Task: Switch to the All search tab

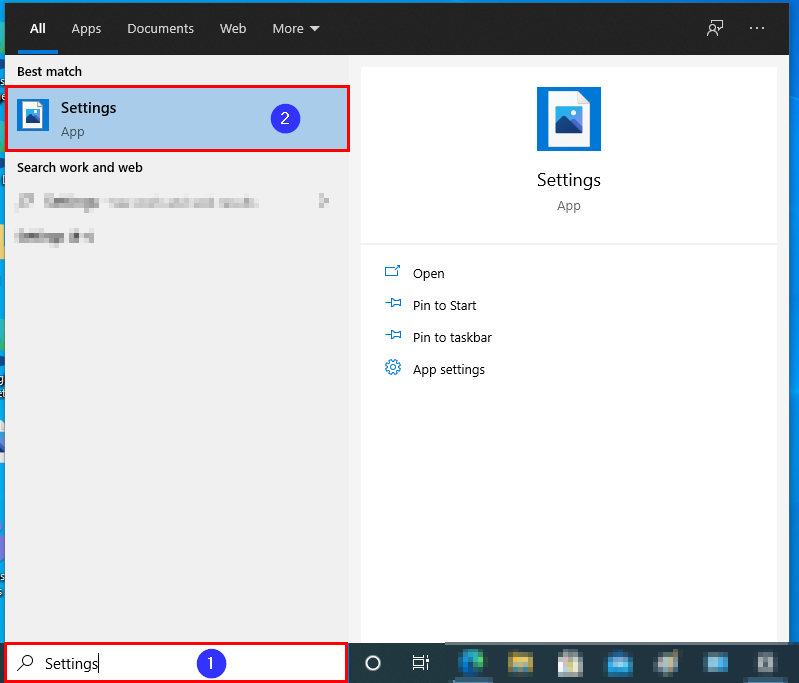Action: click(38, 29)
